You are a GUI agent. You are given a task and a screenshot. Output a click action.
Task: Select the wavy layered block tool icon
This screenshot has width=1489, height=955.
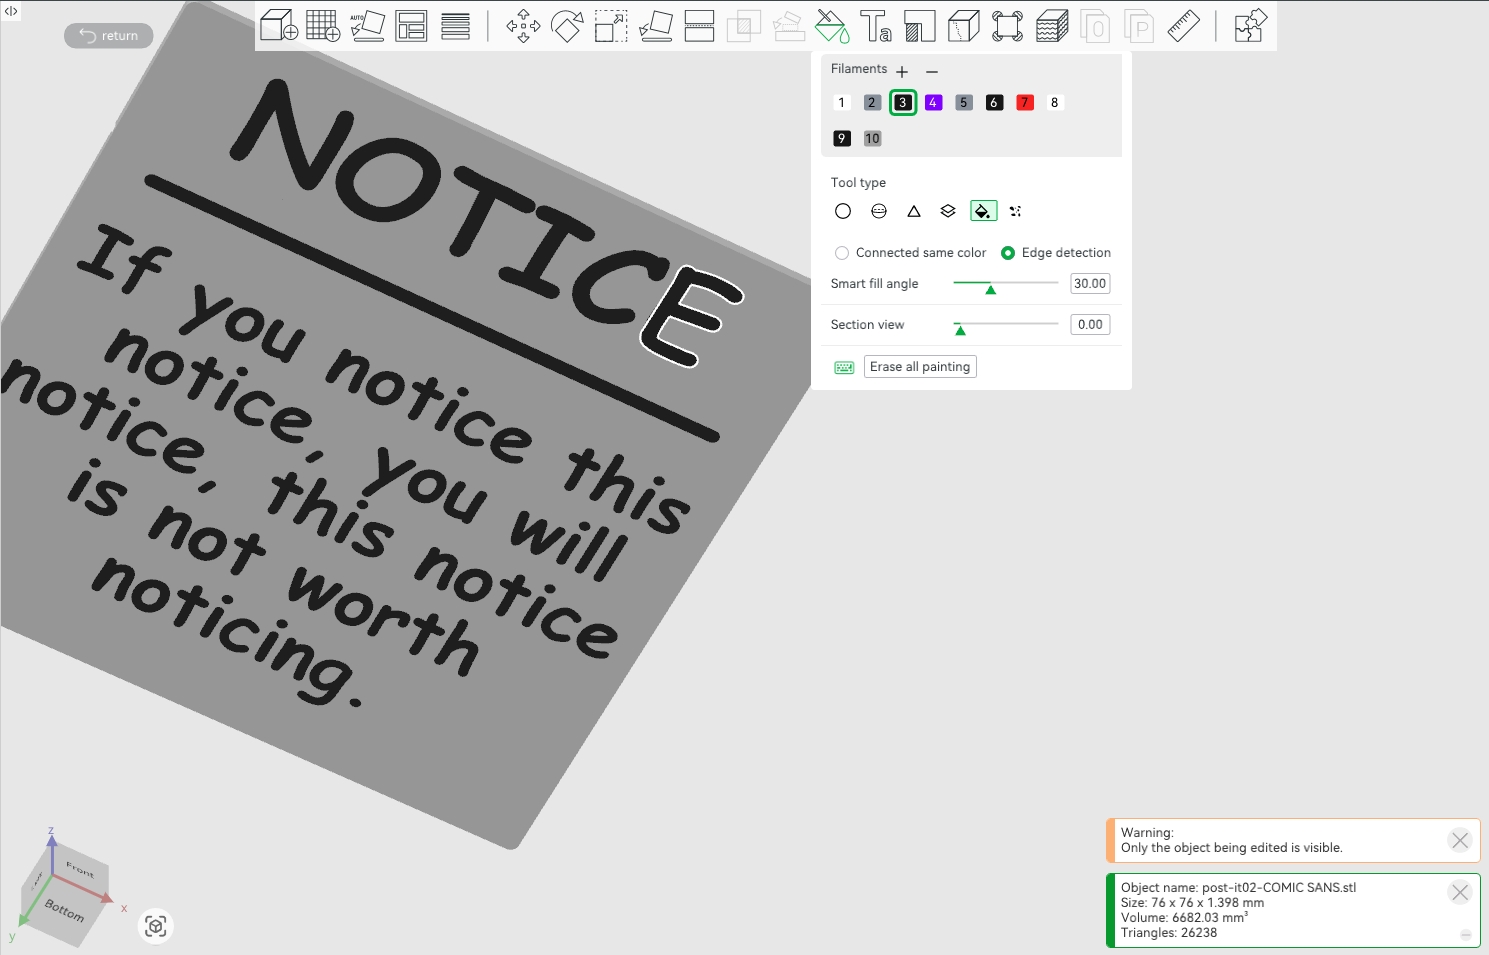(1051, 25)
